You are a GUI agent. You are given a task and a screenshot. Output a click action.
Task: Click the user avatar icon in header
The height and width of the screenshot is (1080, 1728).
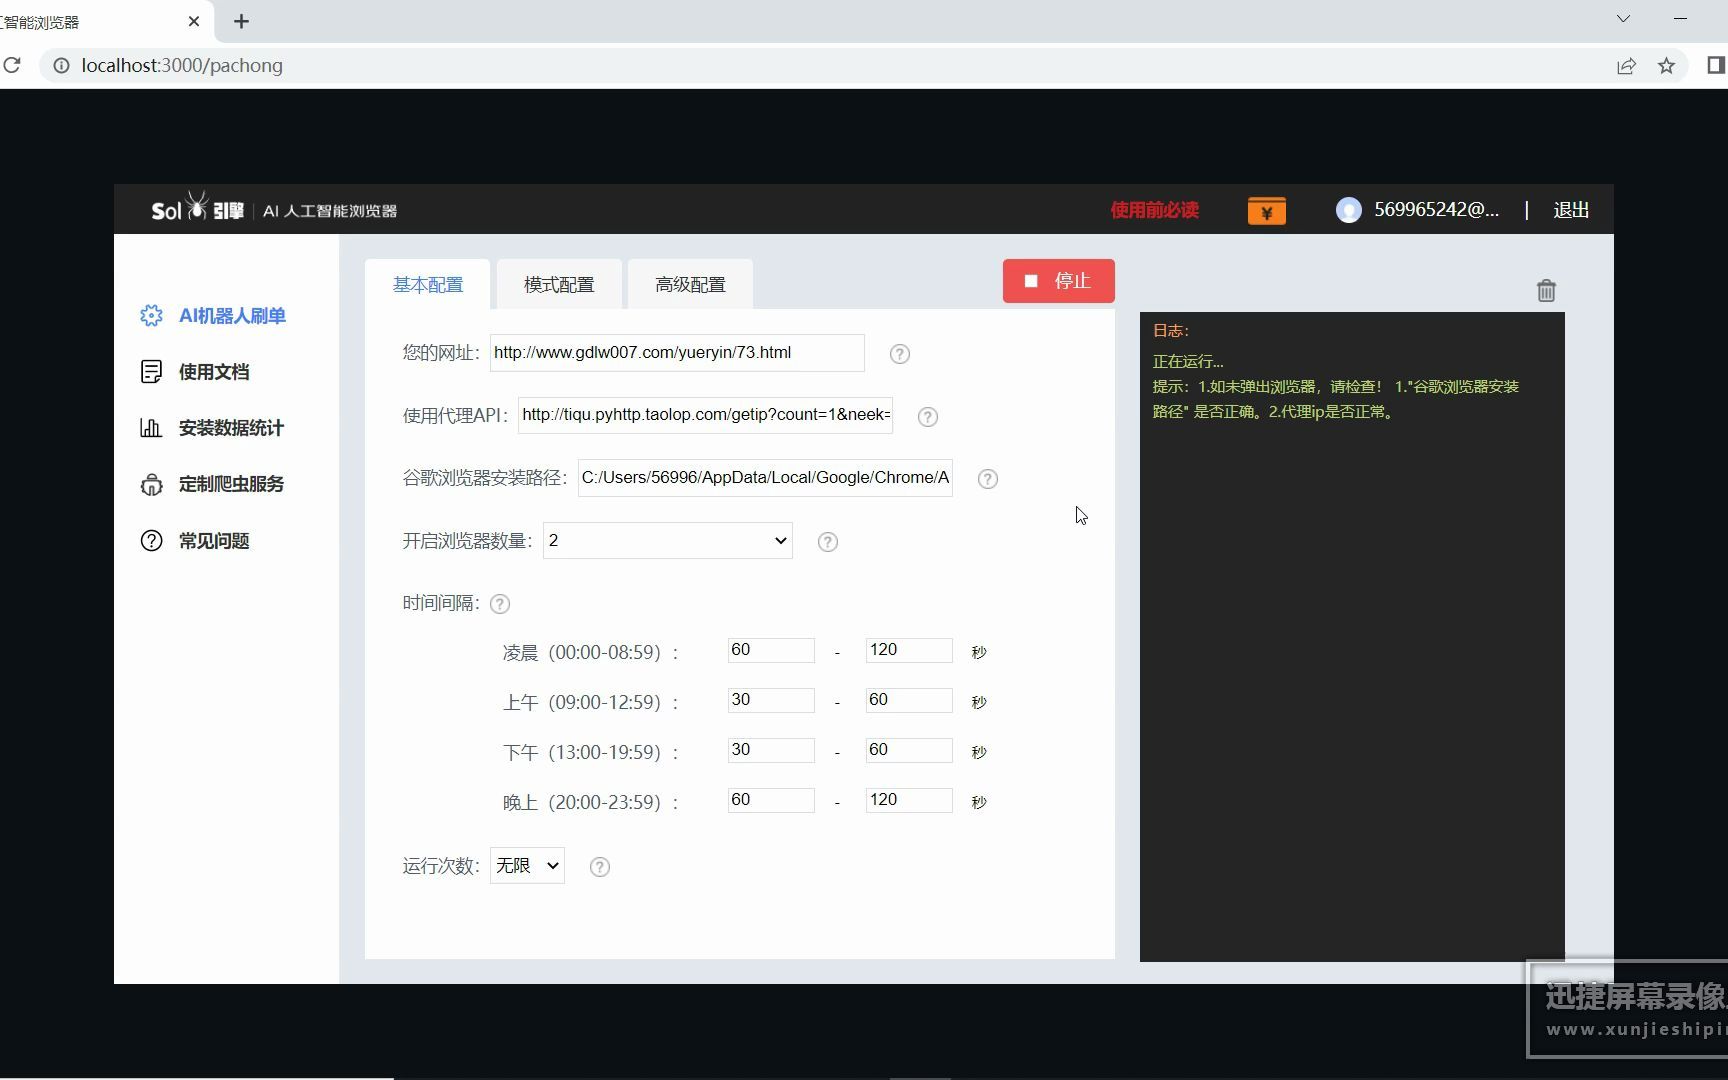pyautogui.click(x=1349, y=210)
